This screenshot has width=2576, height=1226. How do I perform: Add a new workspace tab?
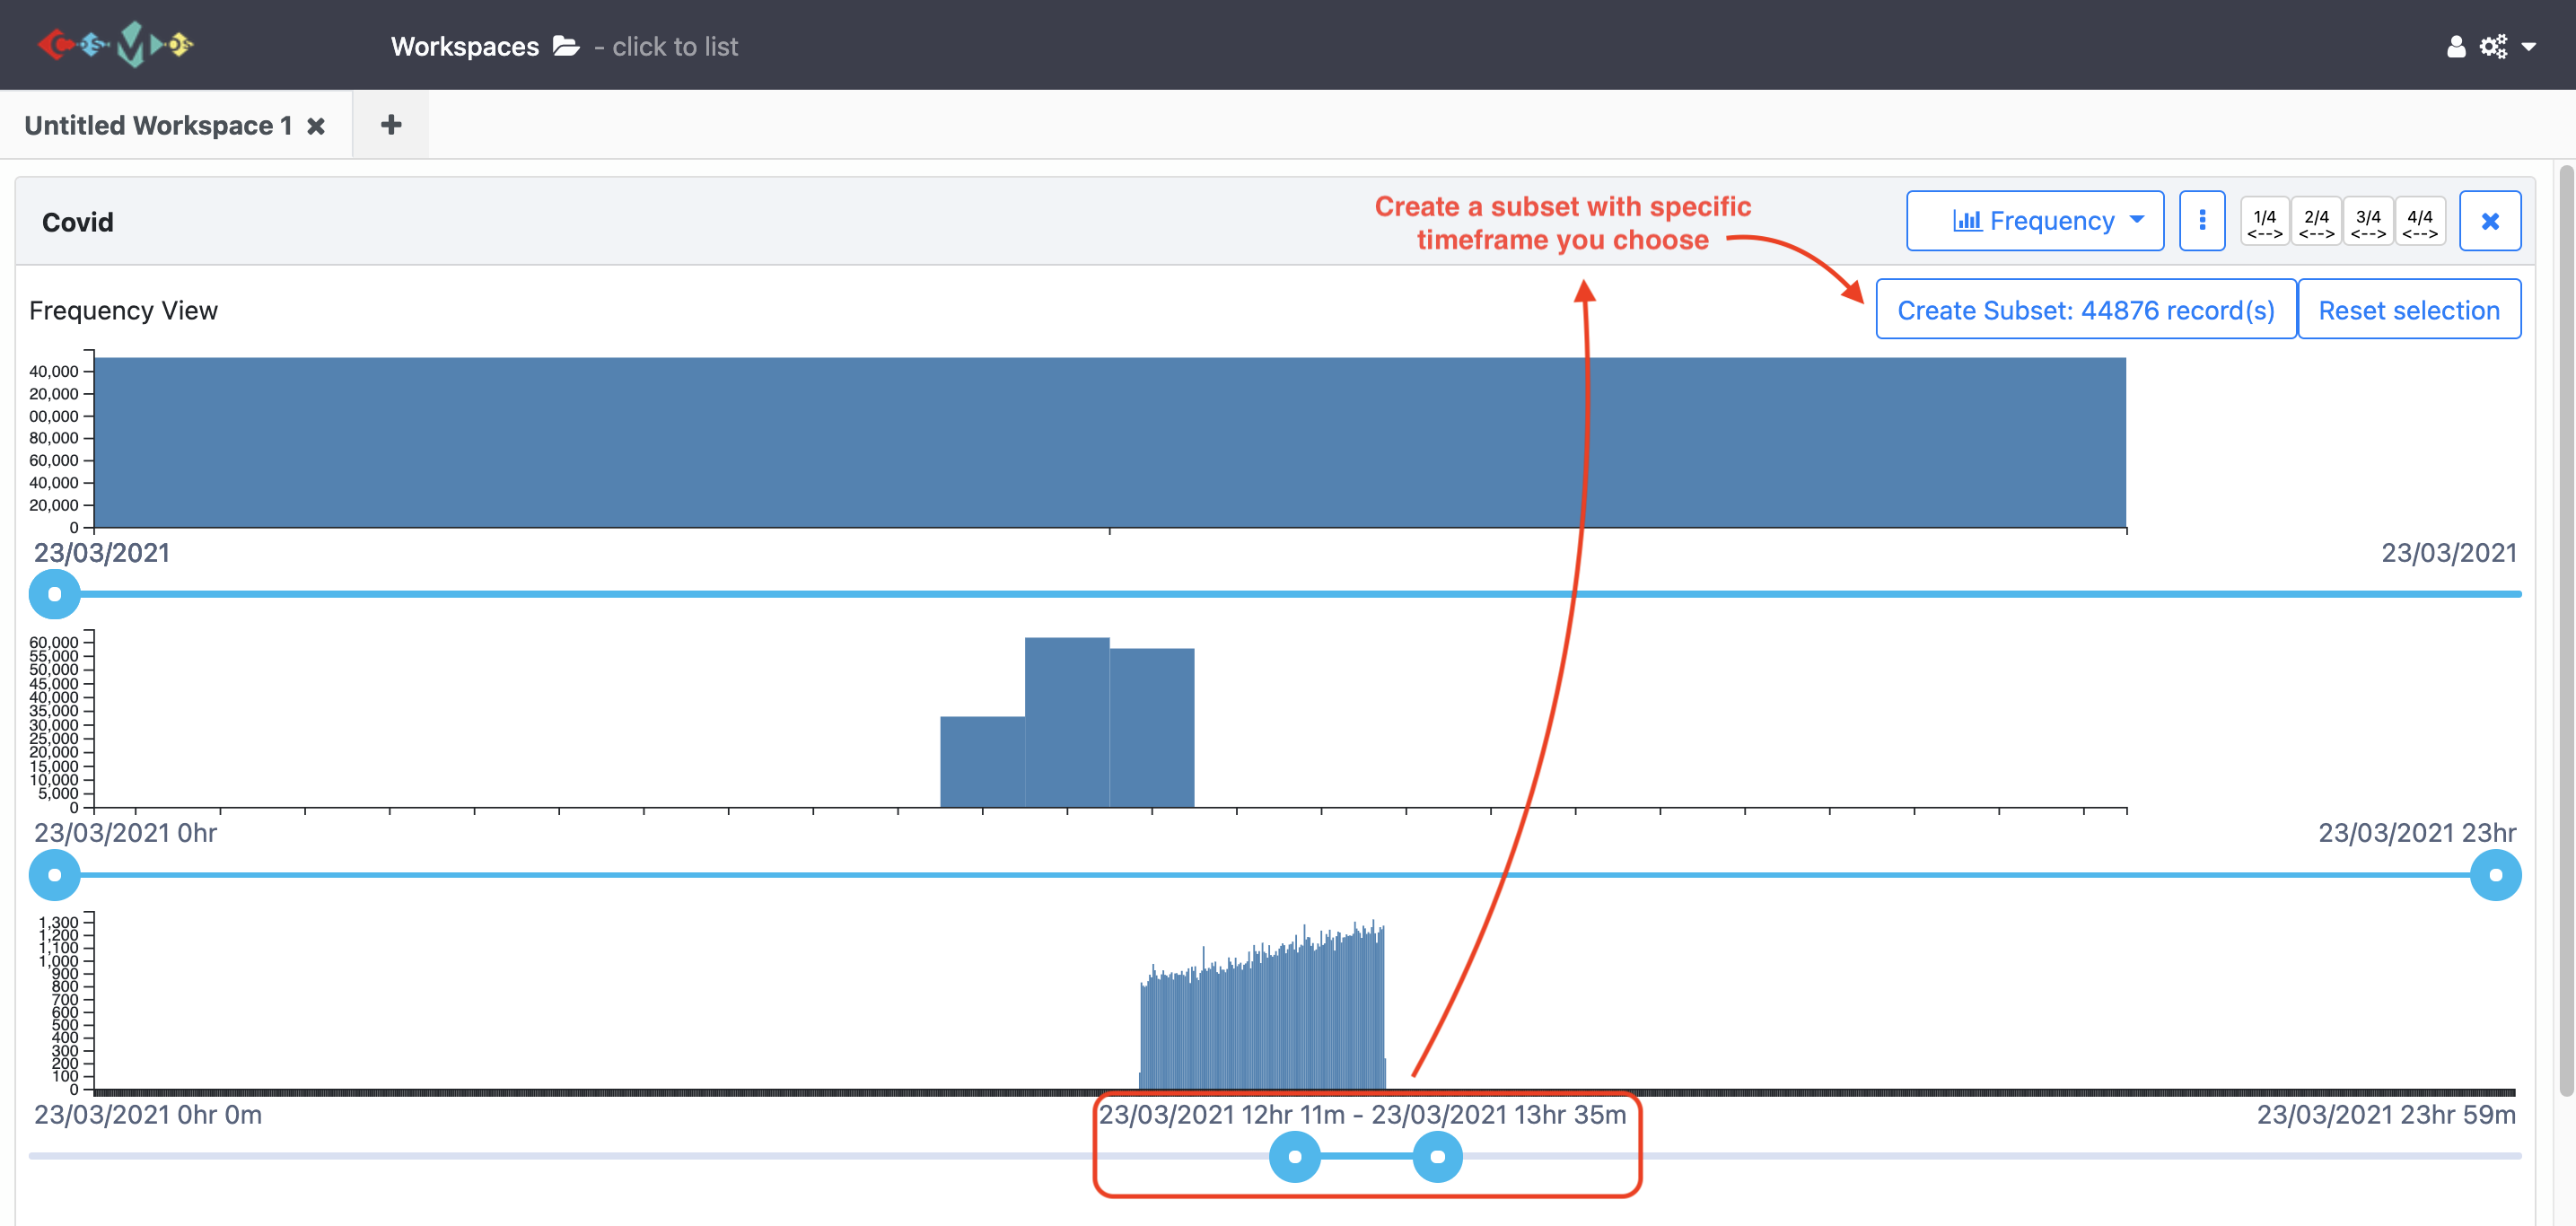[391, 125]
